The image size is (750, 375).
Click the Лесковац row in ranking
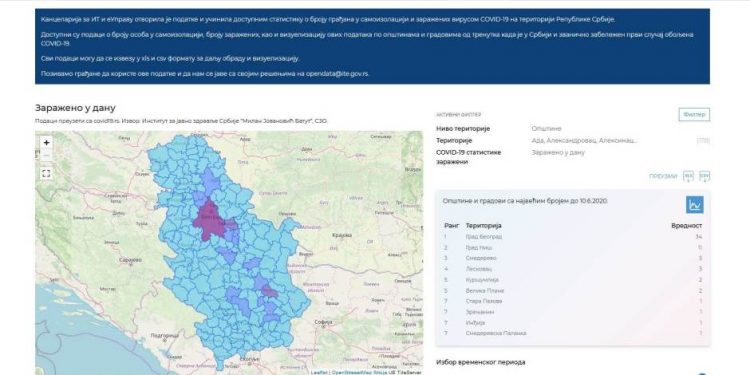(573, 269)
